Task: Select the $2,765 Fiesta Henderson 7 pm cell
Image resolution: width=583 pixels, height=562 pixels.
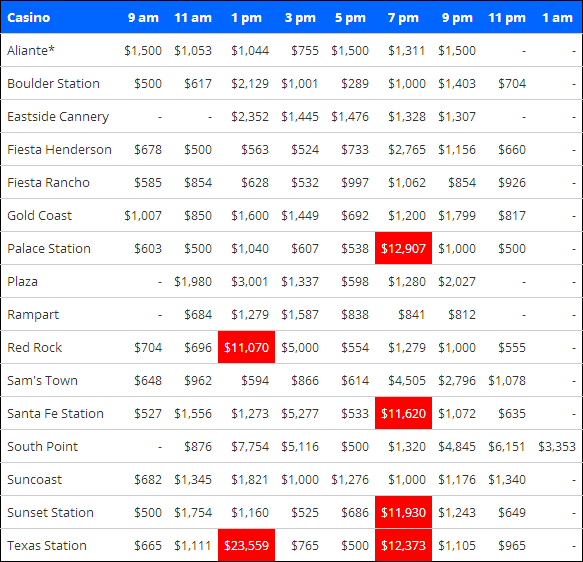Action: click(407, 149)
